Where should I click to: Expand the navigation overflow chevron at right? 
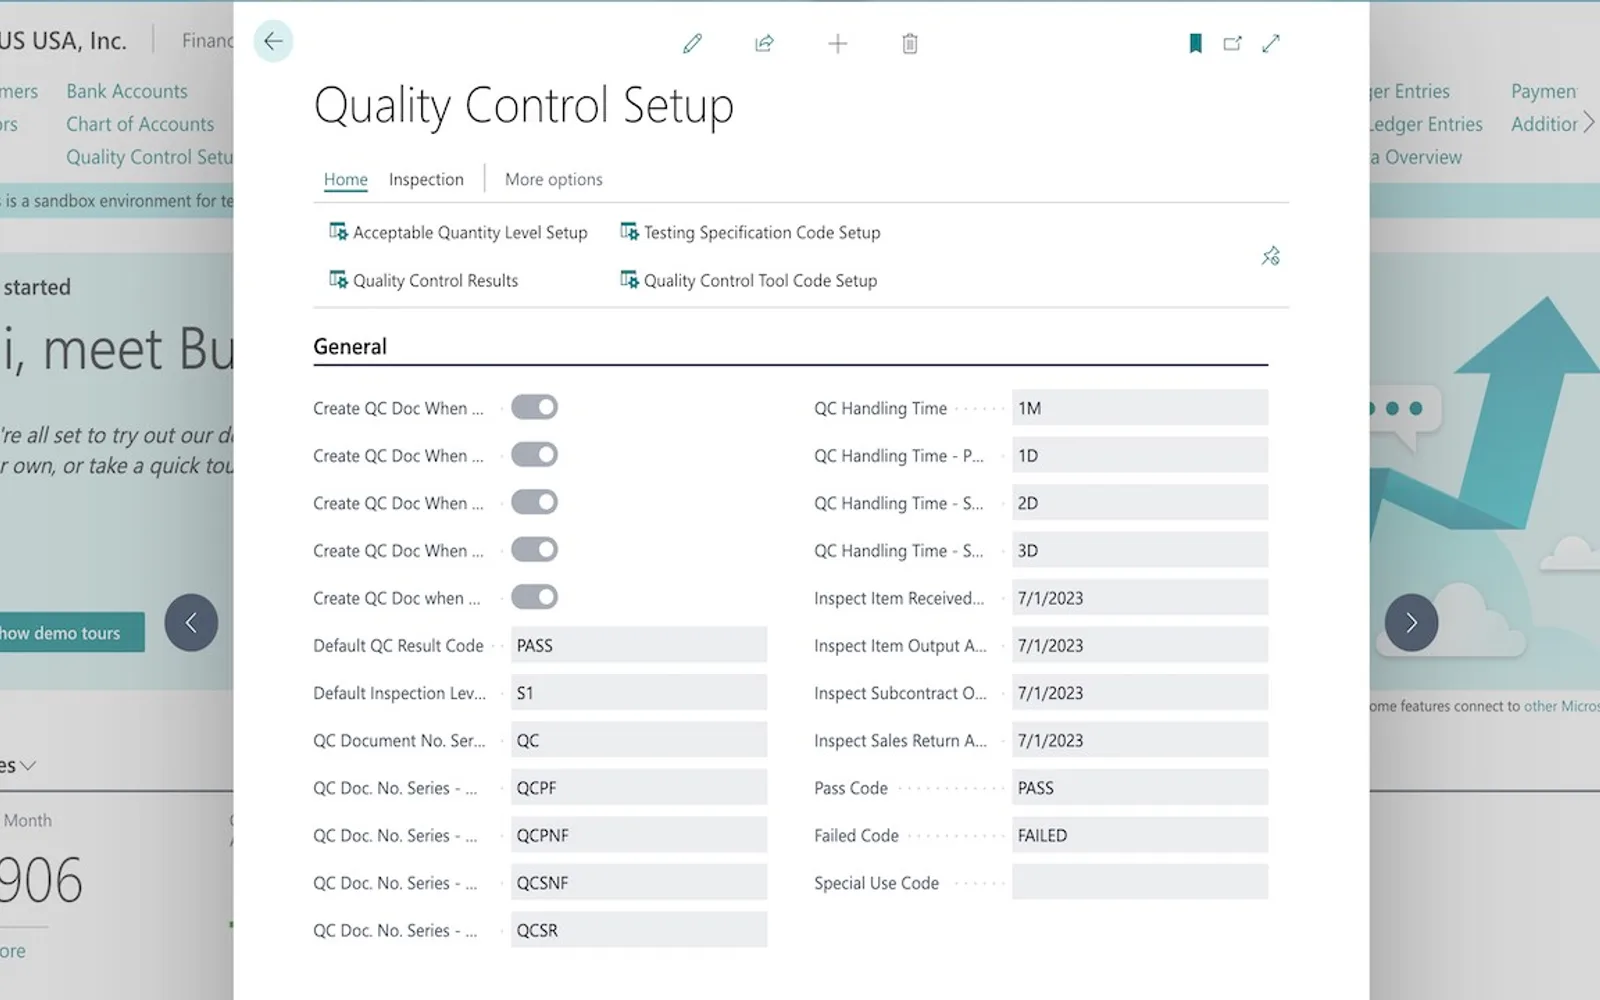[x=1588, y=124]
